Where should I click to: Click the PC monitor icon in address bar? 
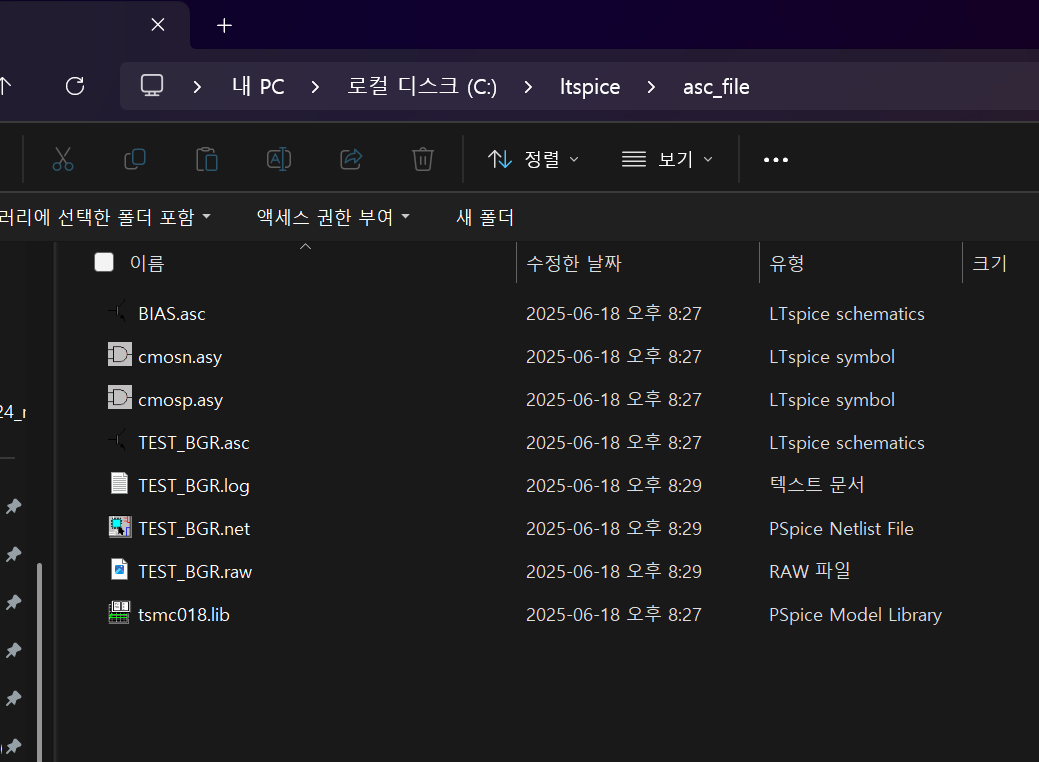pos(152,85)
